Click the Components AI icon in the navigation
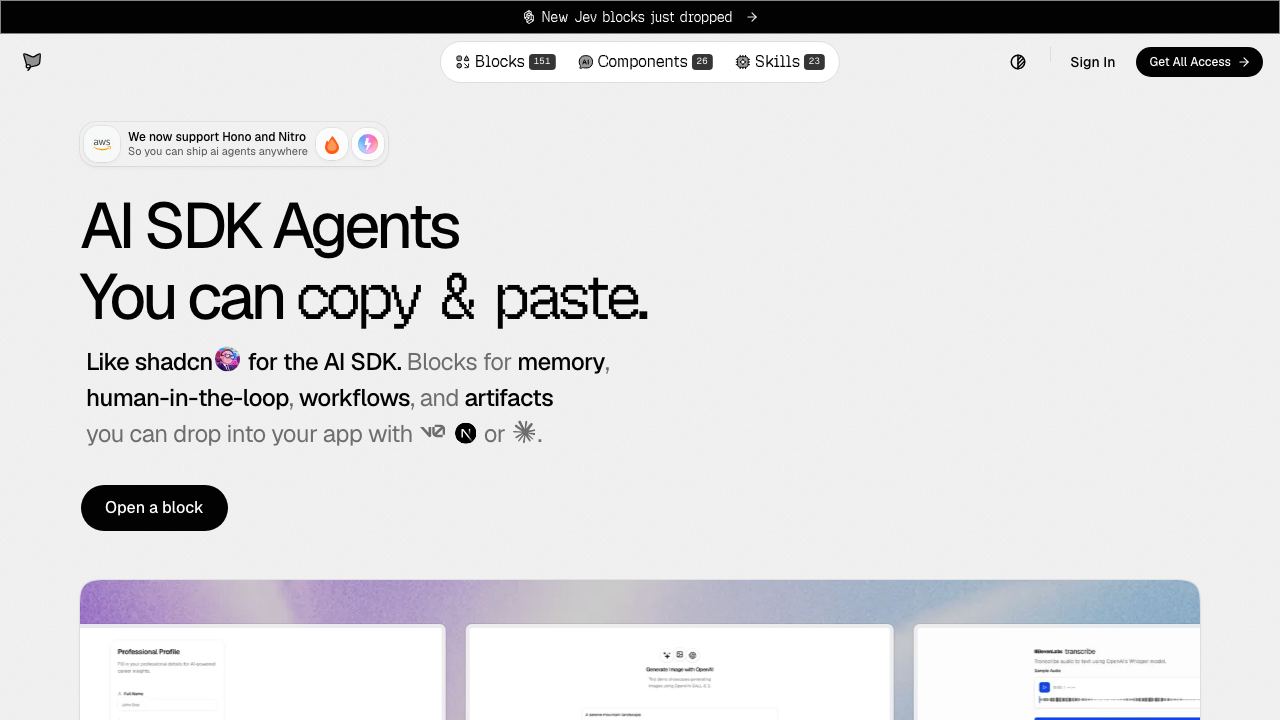Image resolution: width=1280 pixels, height=720 pixels. click(x=586, y=62)
